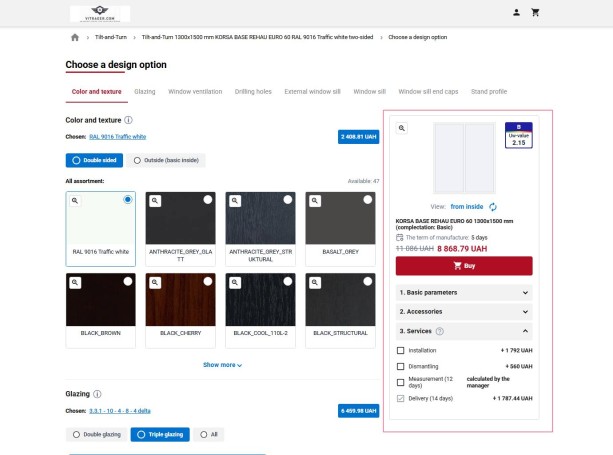Open the user account icon
The width and height of the screenshot is (613, 455).
[x=516, y=12]
